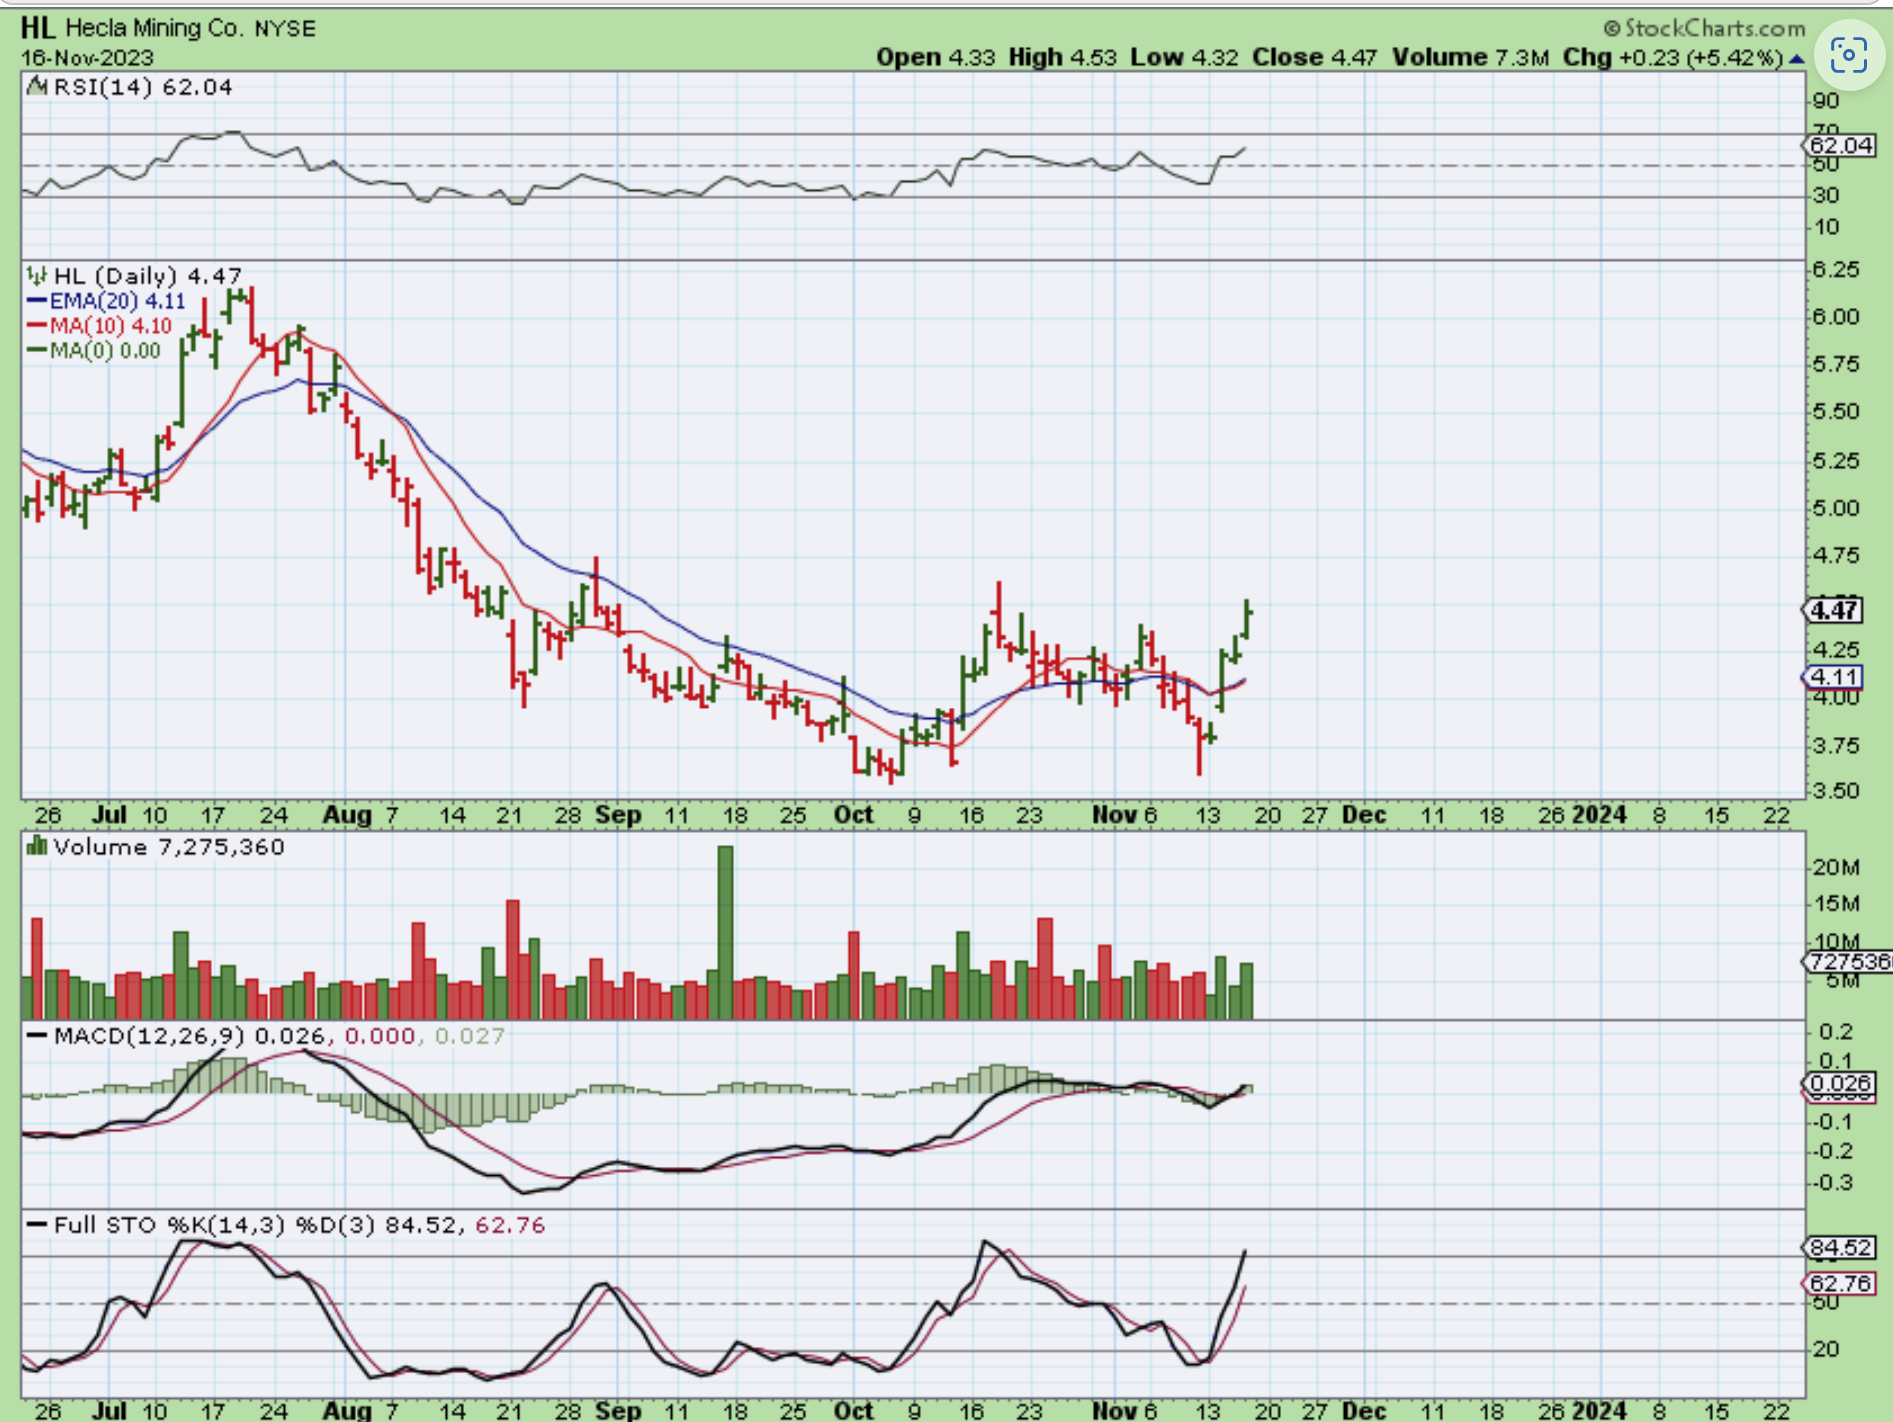The height and width of the screenshot is (1422, 1893).
Task: Click the tallest green volume bar in September
Action: (725, 930)
